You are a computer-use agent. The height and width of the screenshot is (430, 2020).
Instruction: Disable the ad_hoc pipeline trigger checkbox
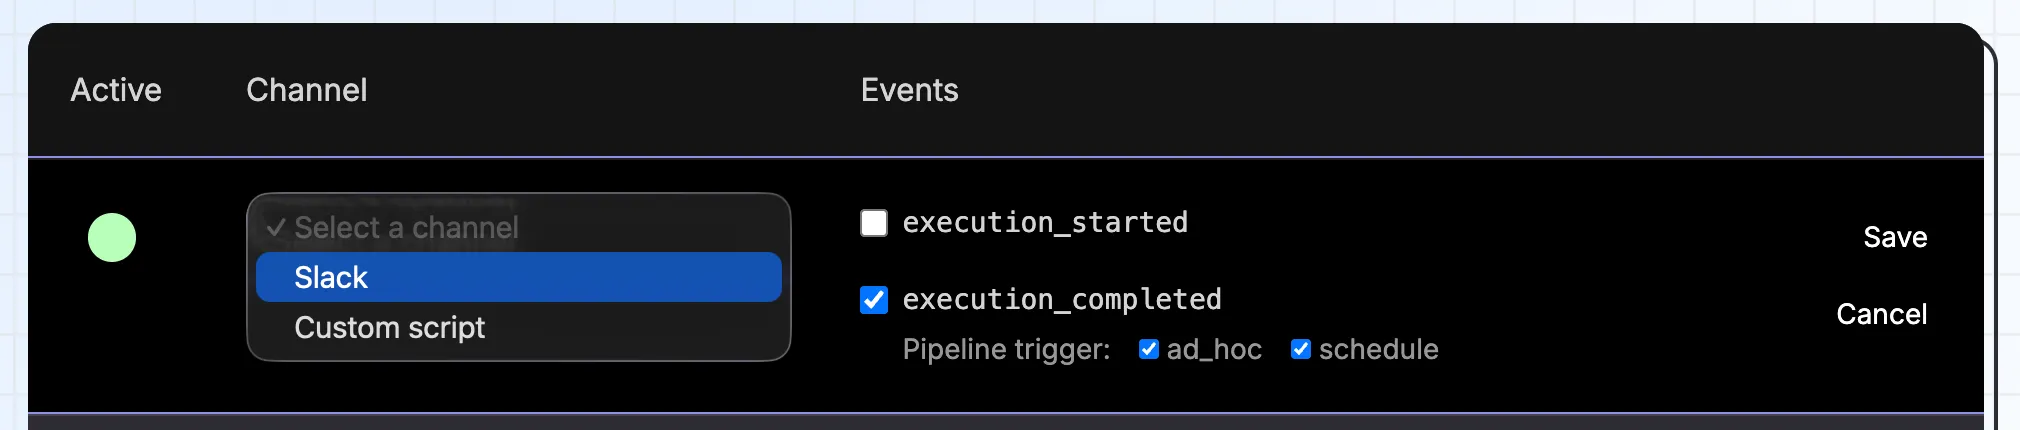click(x=1149, y=349)
